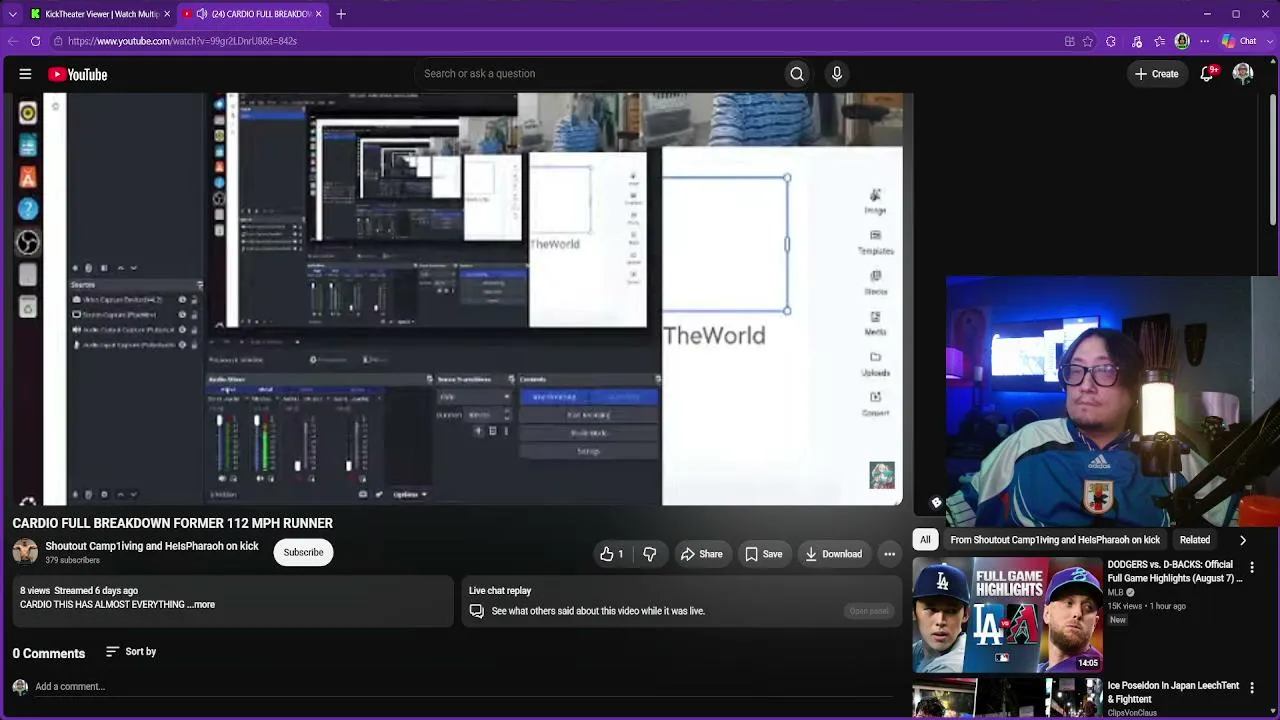Open the browser favorites list icon
Image resolution: width=1280 pixels, height=720 pixels.
1159,41
